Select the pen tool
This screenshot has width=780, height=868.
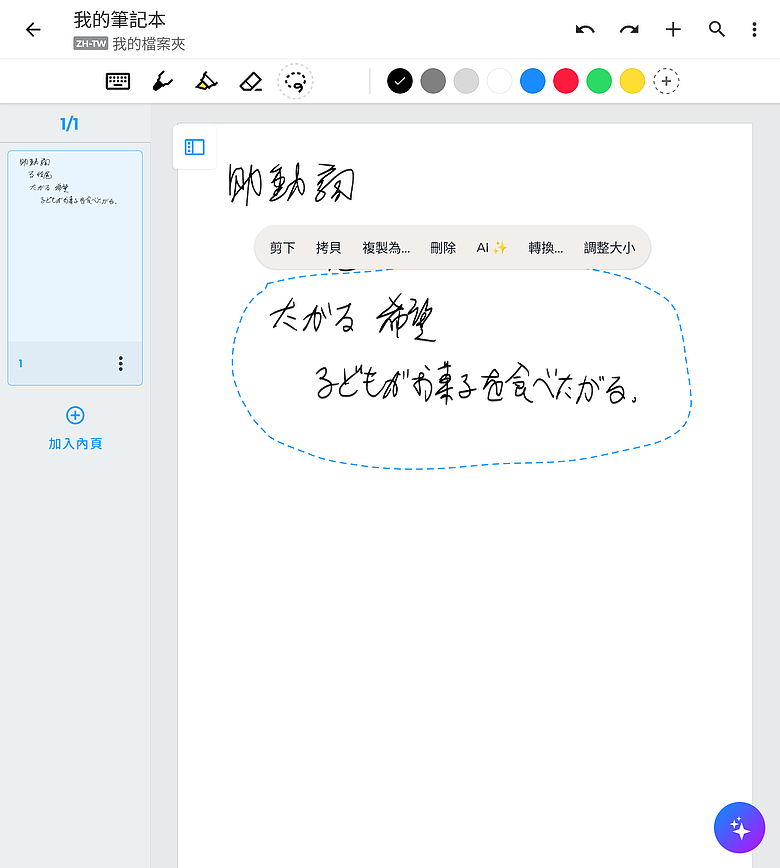(x=162, y=81)
